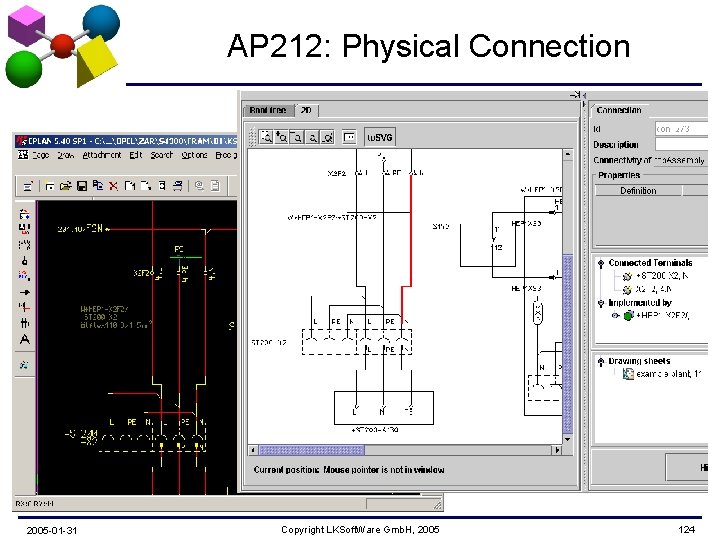Select the arrow tool in EPLAN sidebar
Image resolution: width=720 pixels, height=540 pixels.
pyautogui.click(x=25, y=292)
